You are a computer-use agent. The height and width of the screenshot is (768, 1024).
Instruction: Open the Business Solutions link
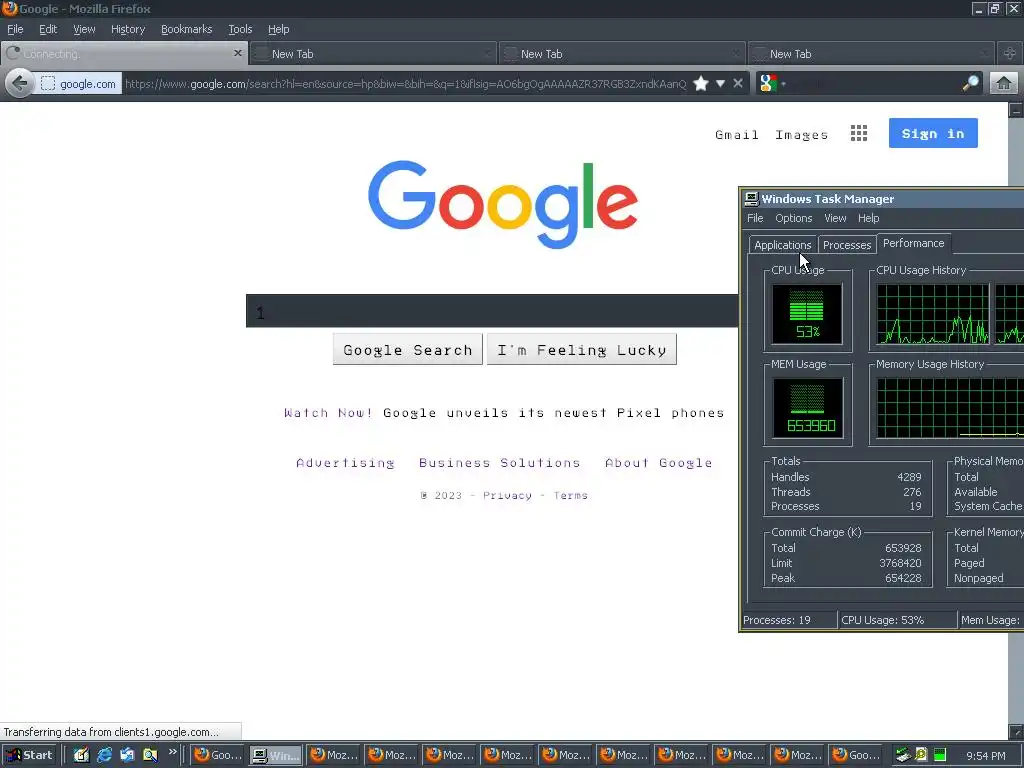500,463
